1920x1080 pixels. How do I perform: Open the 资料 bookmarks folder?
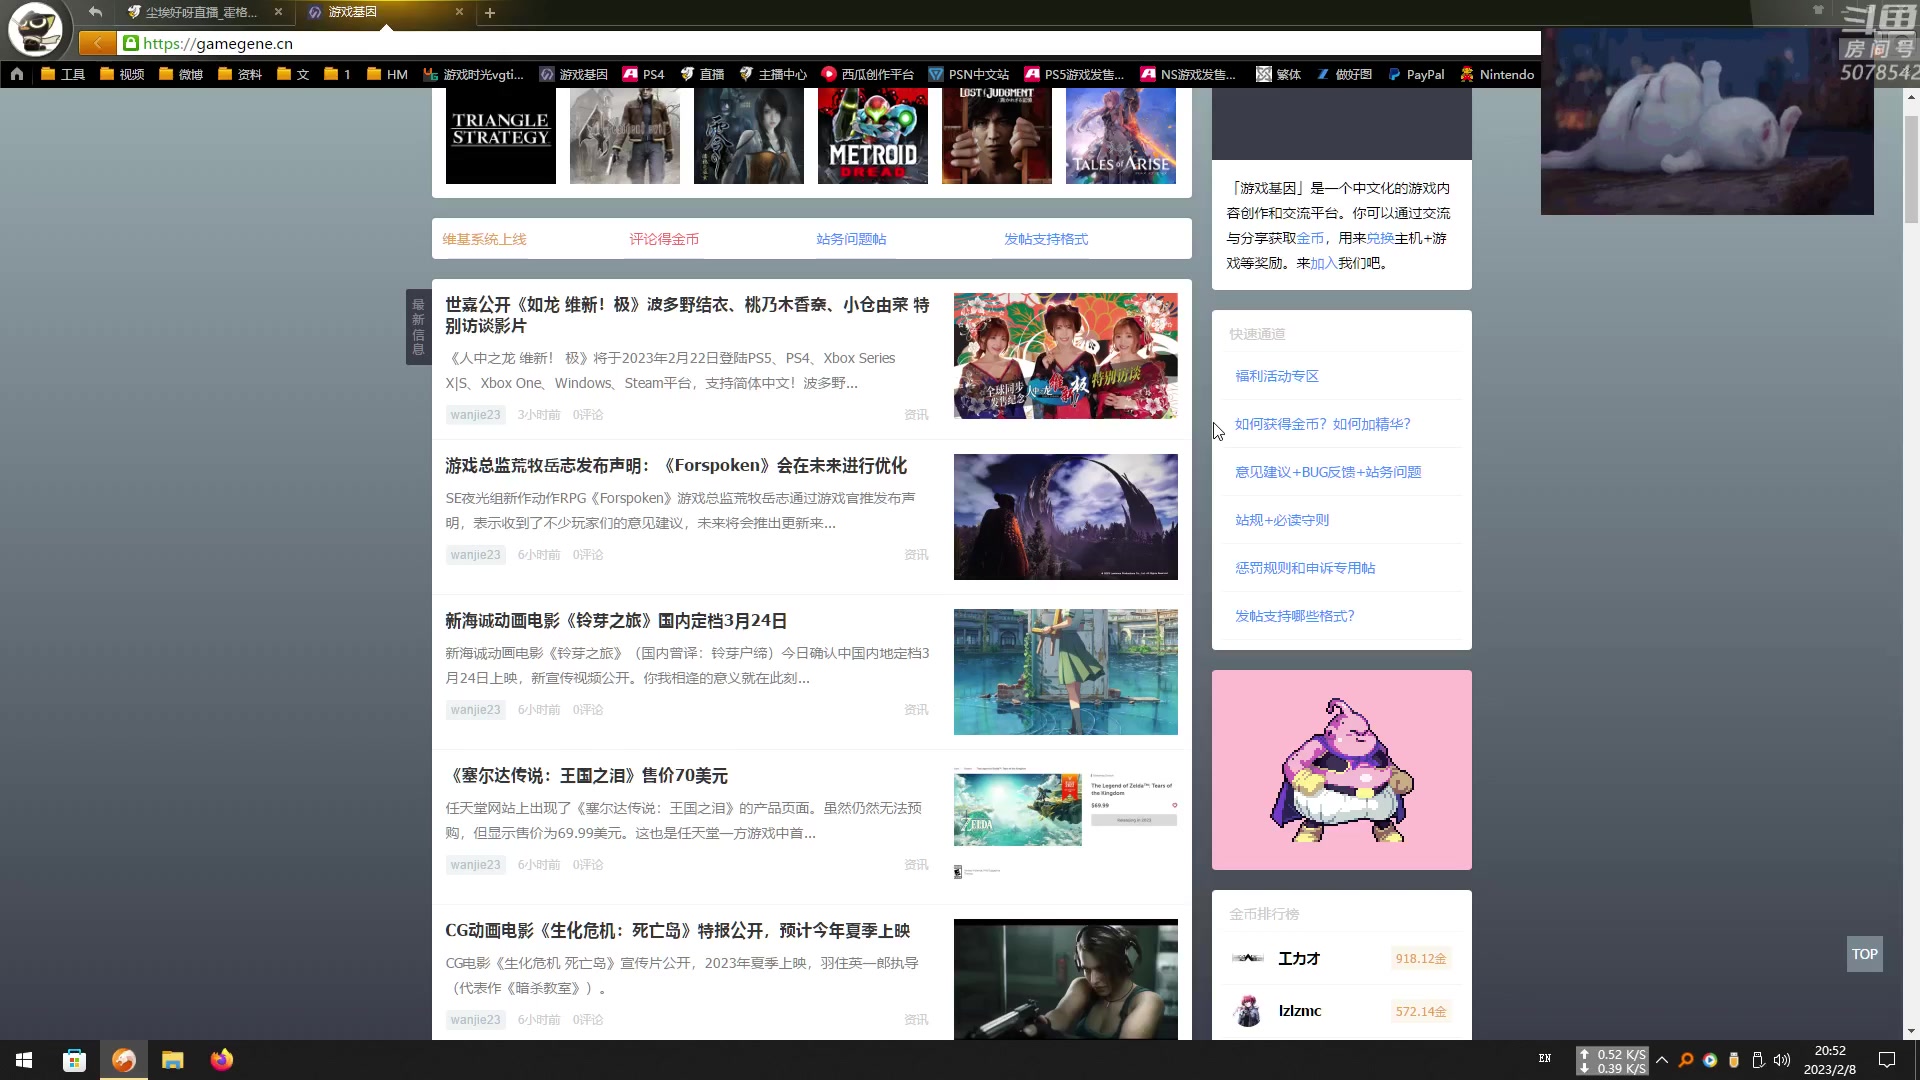(240, 74)
